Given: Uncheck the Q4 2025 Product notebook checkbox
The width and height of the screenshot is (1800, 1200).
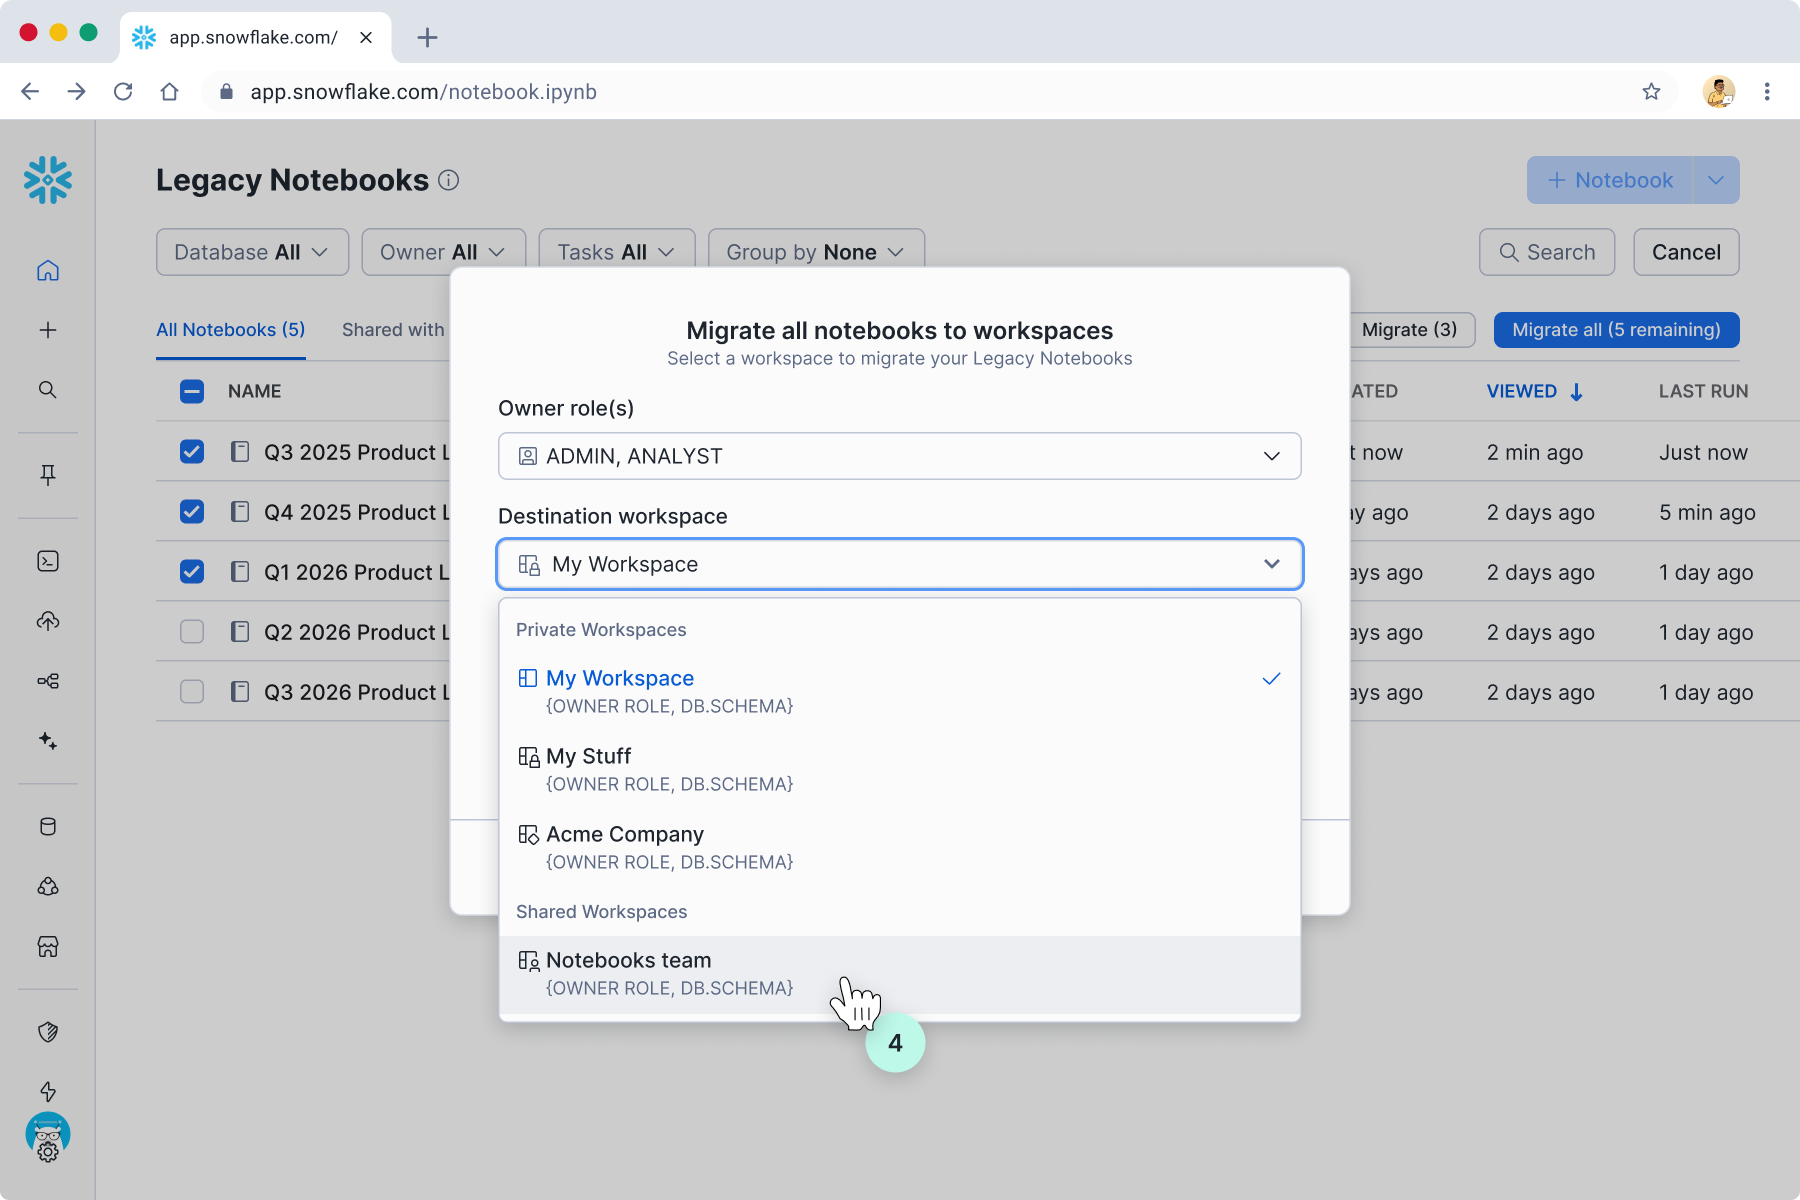Looking at the screenshot, I should pos(192,512).
